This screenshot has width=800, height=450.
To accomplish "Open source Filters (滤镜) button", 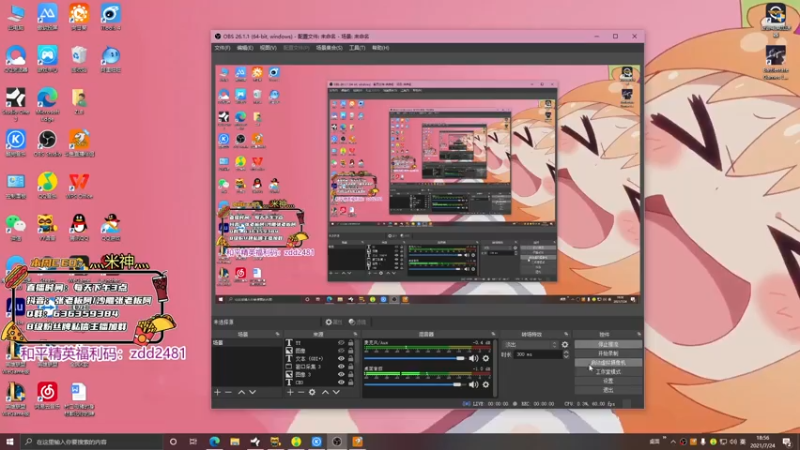I will pyautogui.click(x=358, y=322).
